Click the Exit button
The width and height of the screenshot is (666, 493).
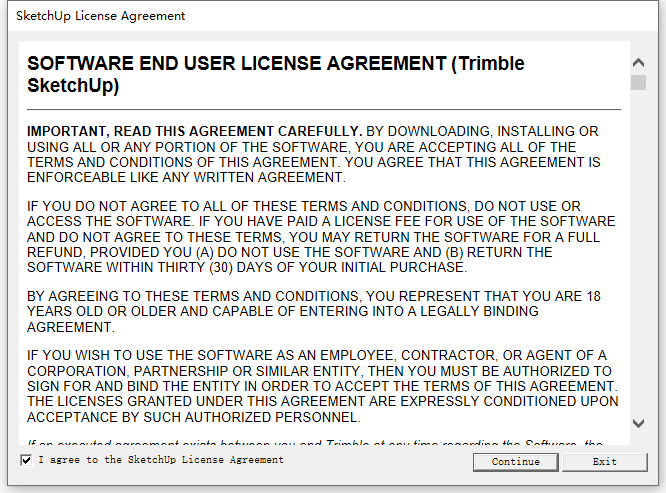[x=605, y=462]
